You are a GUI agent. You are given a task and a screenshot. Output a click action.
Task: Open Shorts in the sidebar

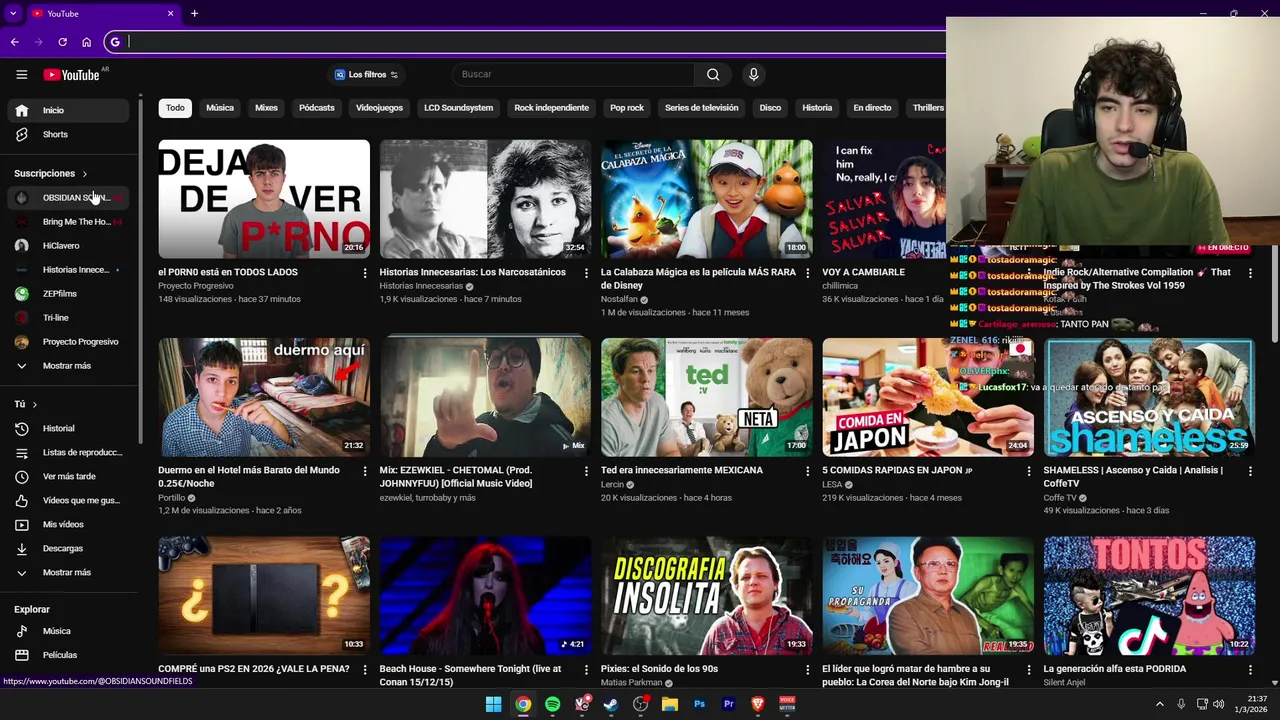click(x=68, y=134)
